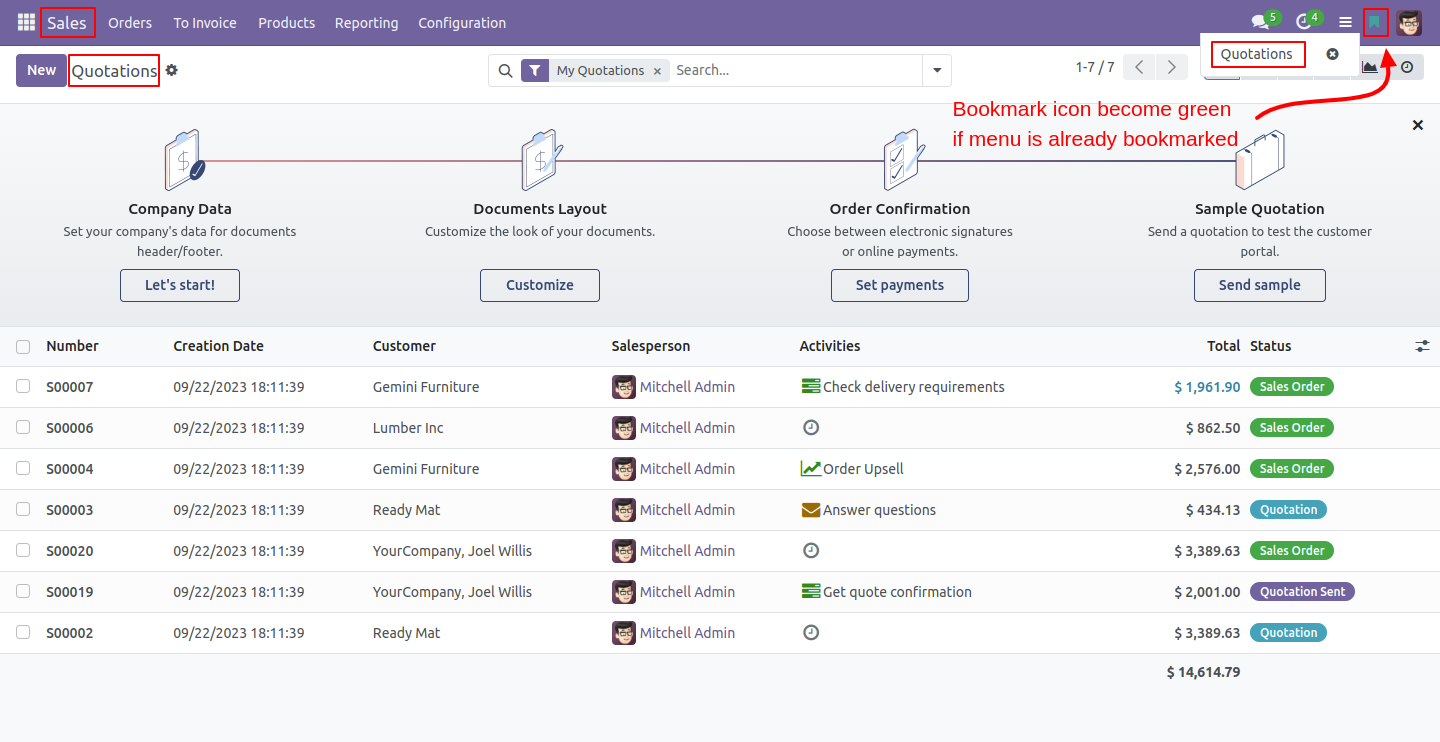1440x742 pixels.
Task: Select checkbox for order S00002
Action: (23, 632)
